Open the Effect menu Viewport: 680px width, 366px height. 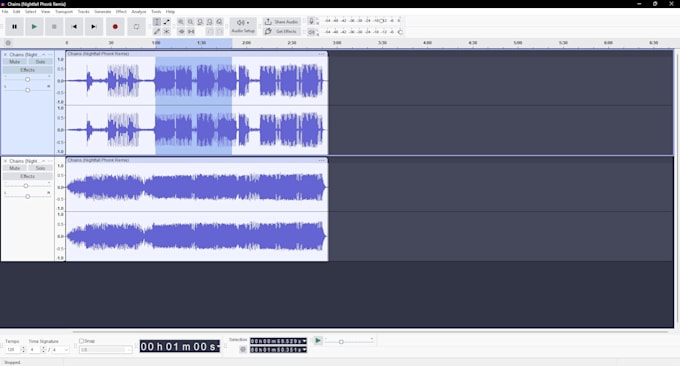click(x=121, y=12)
